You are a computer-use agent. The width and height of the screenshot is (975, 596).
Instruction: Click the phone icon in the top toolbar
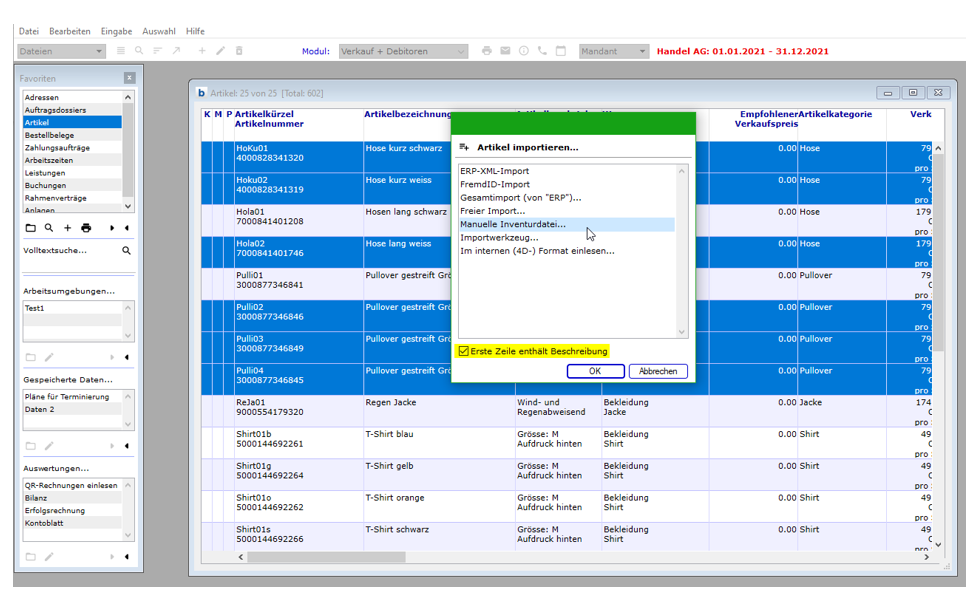pos(542,51)
